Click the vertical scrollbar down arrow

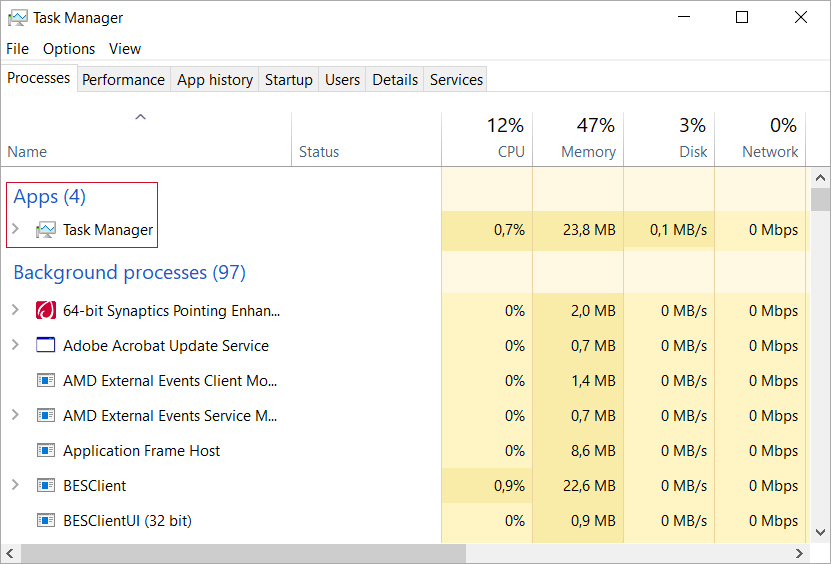(x=820, y=533)
